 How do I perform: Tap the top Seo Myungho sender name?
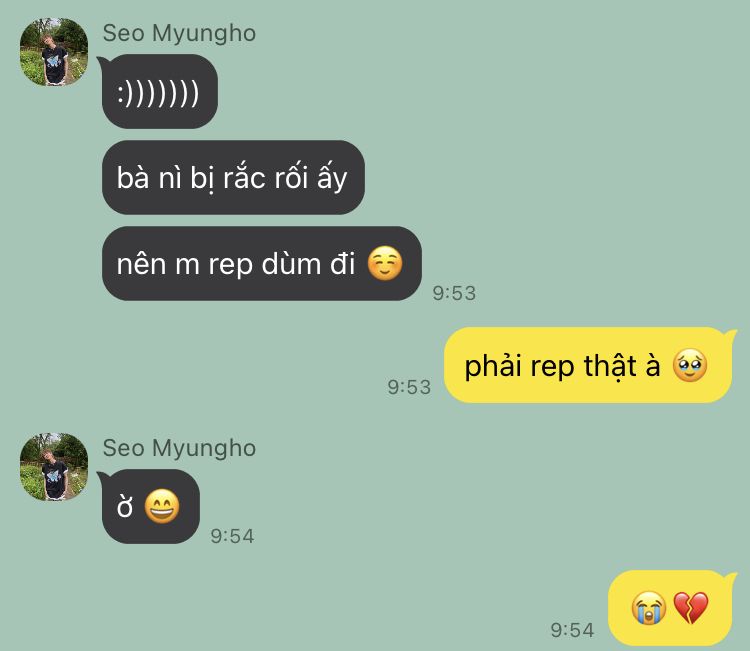pos(179,34)
